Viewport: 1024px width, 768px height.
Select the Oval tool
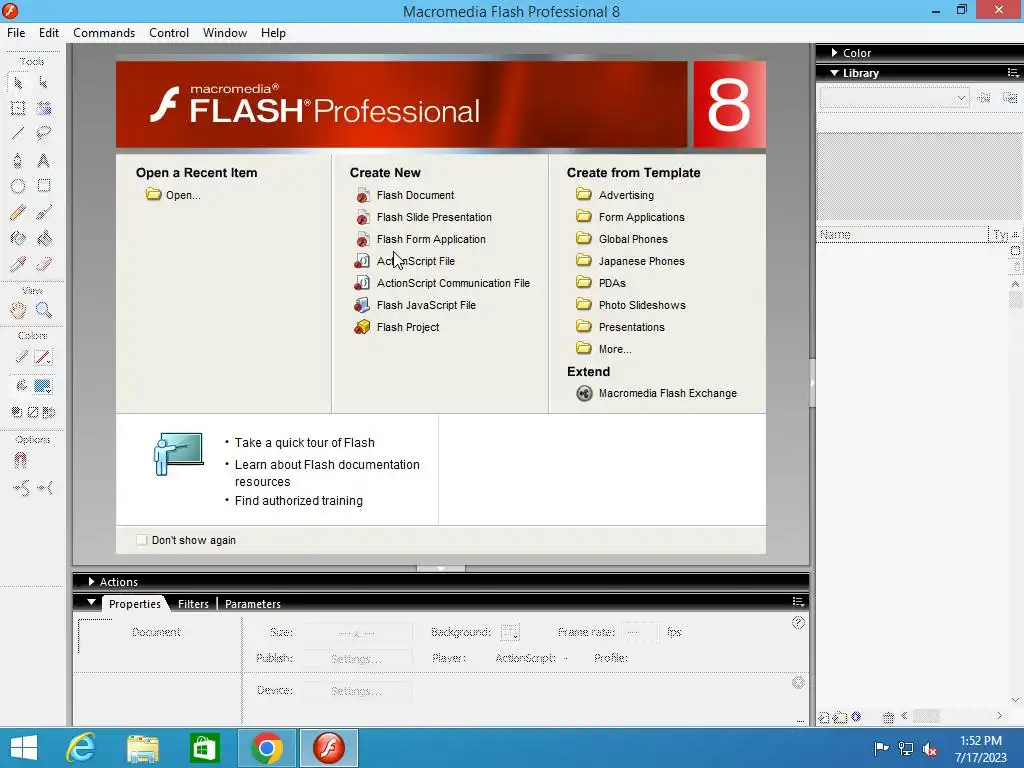click(18, 186)
